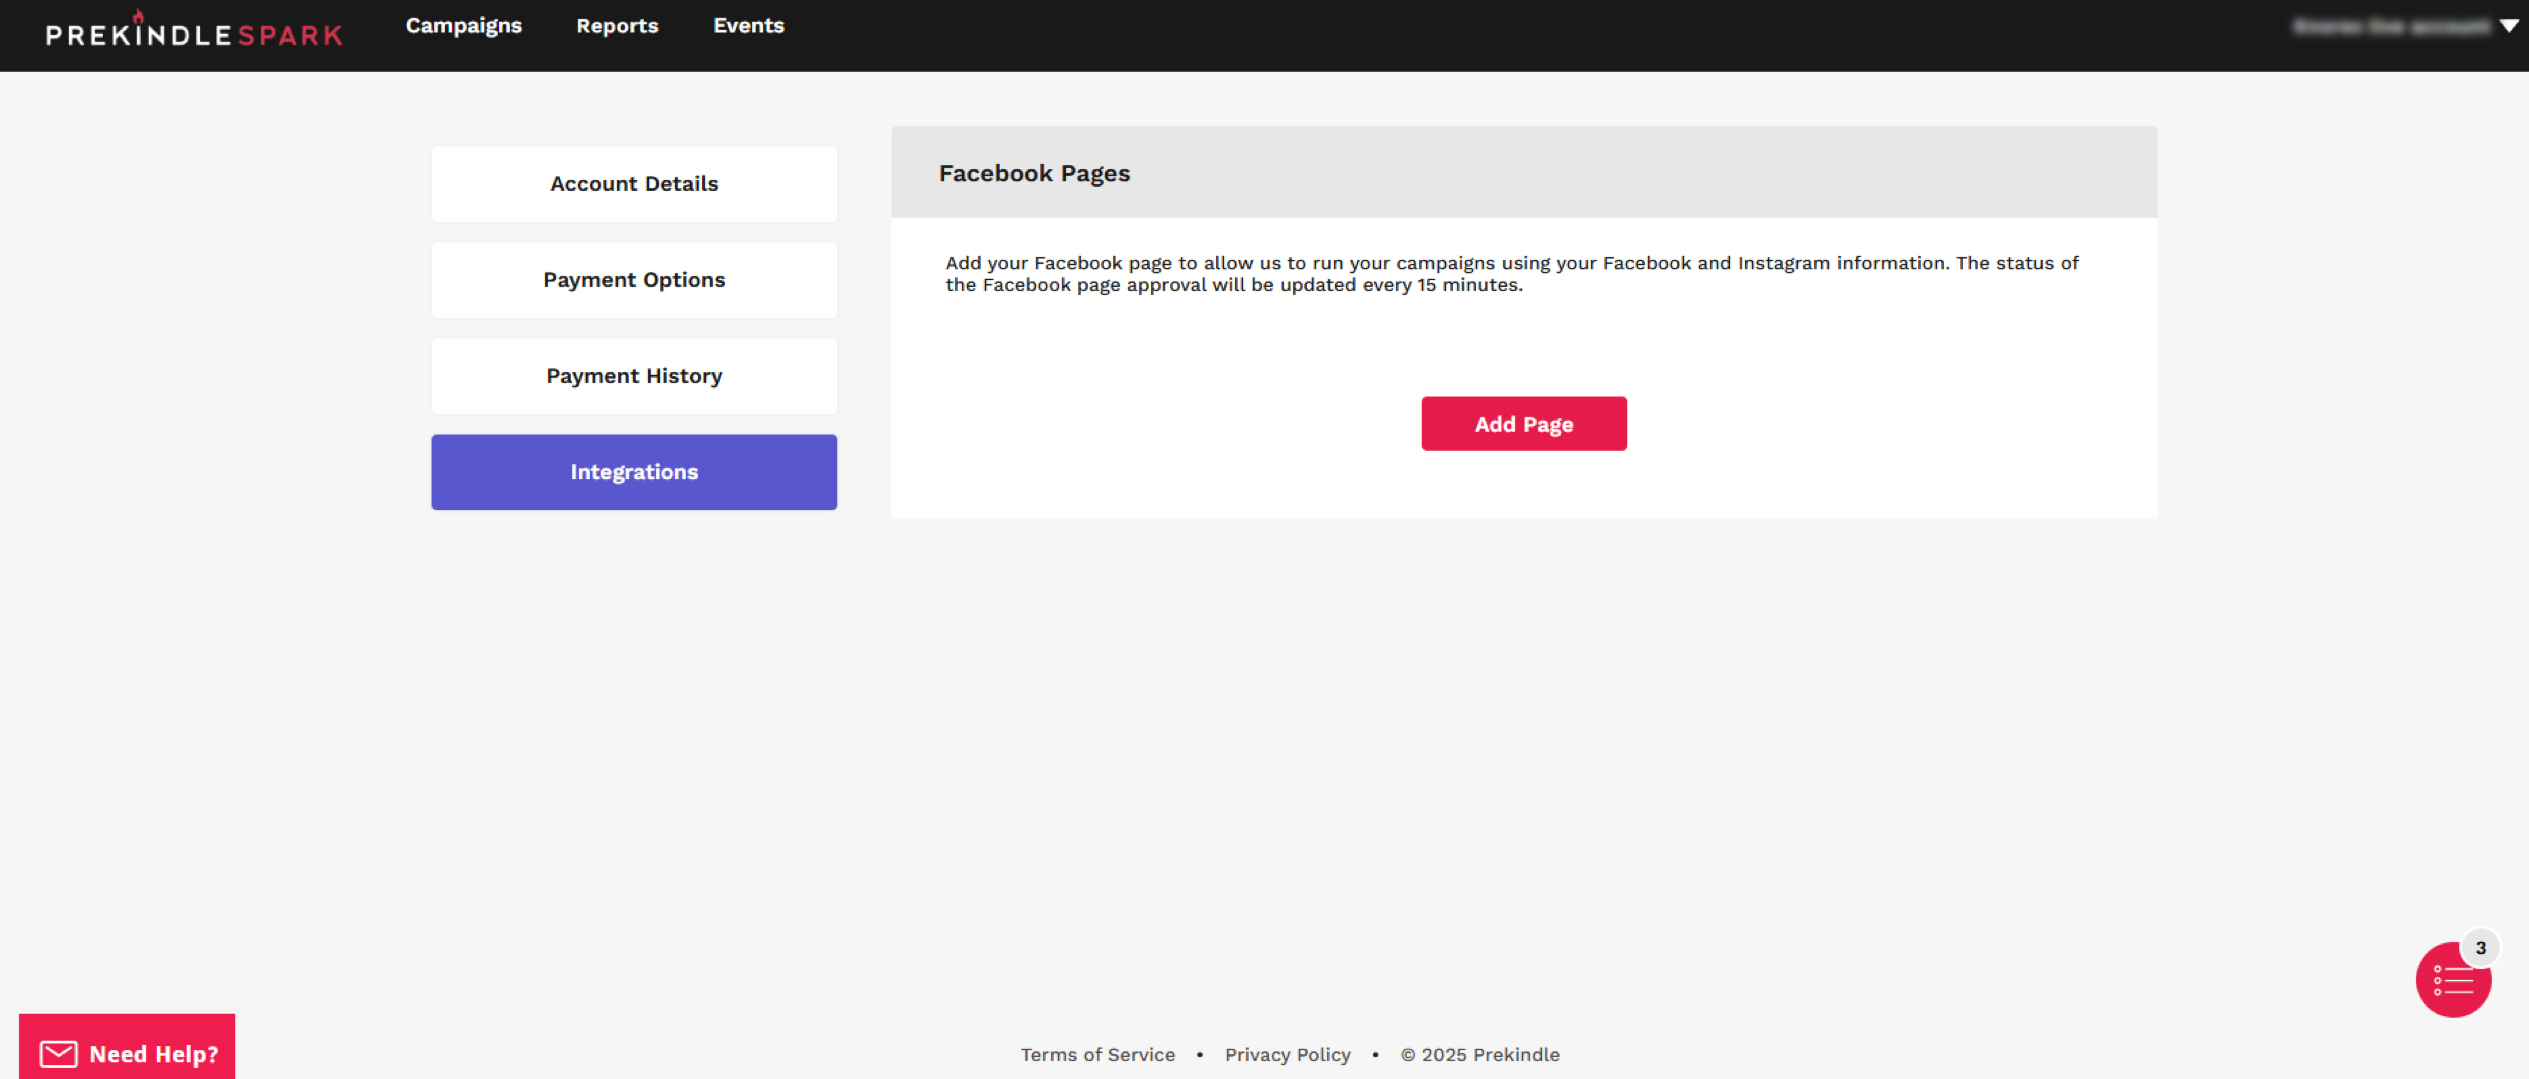Go to the Reports page
The width and height of the screenshot is (2529, 1079).
click(617, 26)
